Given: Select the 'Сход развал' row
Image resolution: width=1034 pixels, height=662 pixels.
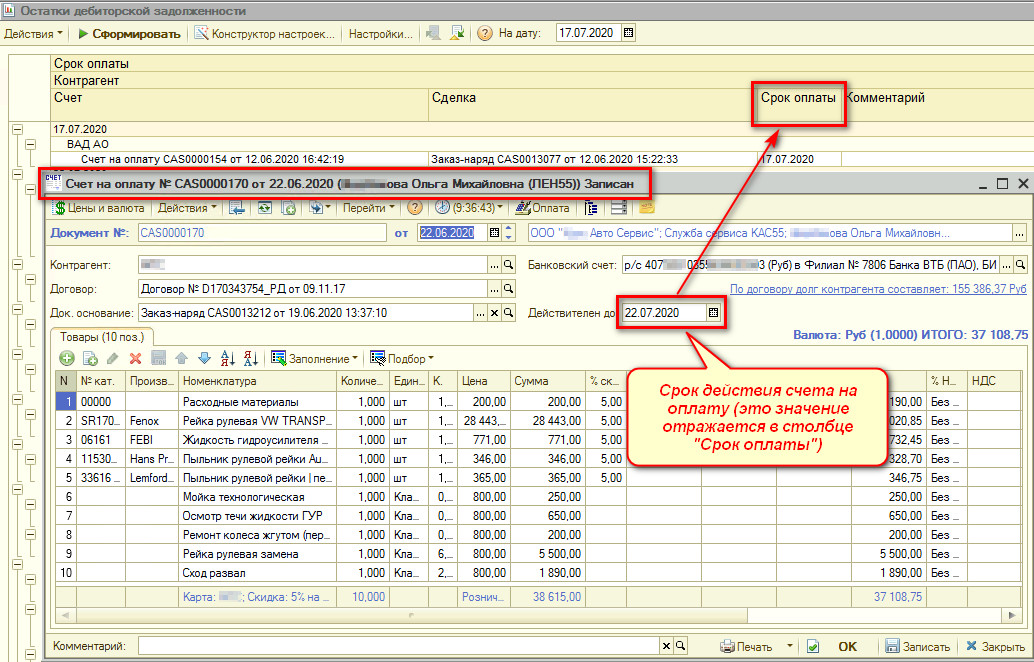Looking at the screenshot, I should tap(538, 573).
